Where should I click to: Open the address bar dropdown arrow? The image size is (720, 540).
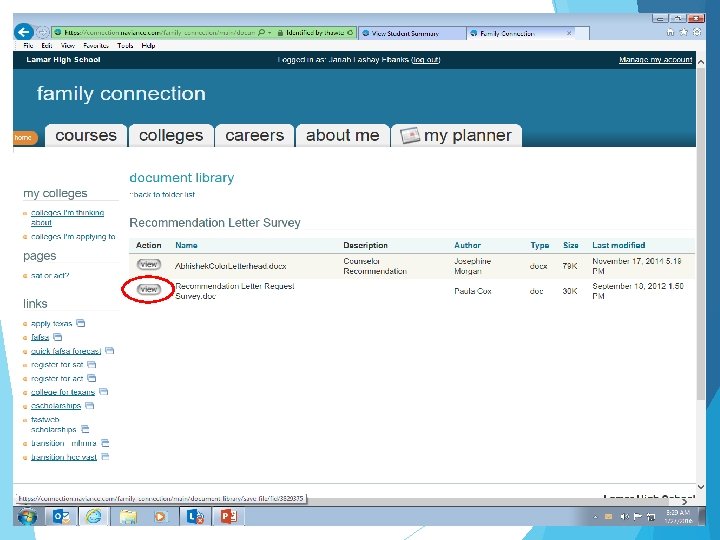pos(270,33)
